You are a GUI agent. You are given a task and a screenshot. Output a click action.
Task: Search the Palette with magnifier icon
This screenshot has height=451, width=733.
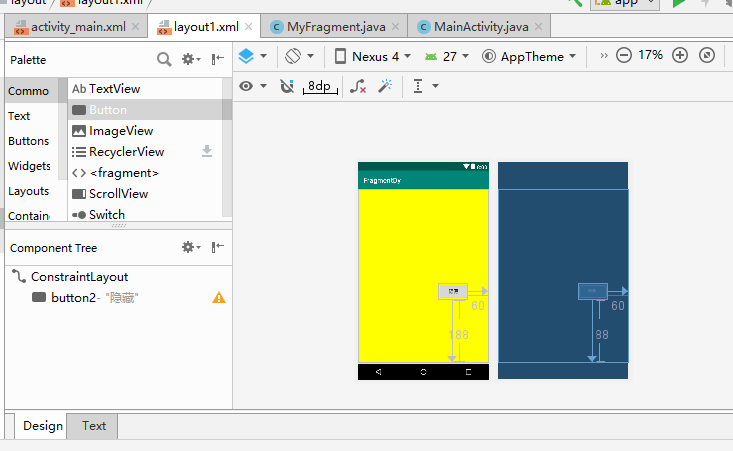164,59
